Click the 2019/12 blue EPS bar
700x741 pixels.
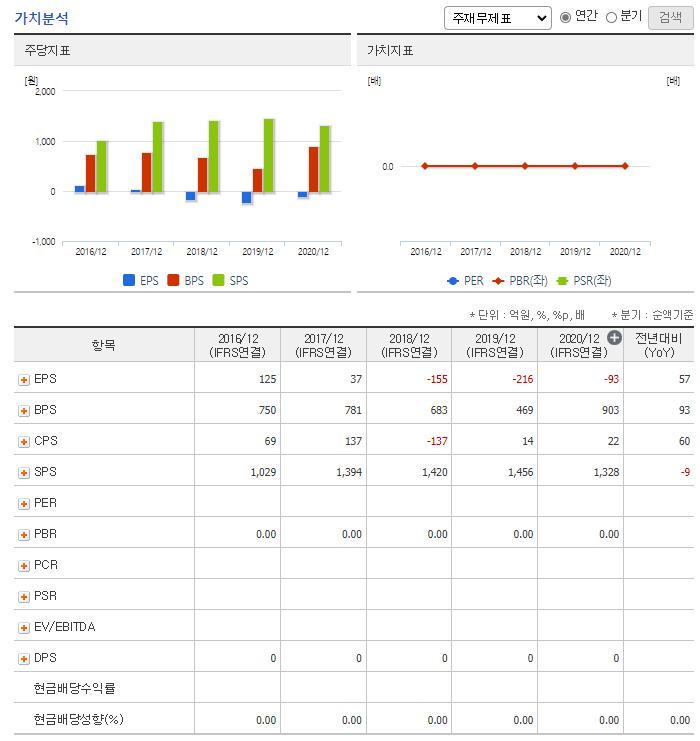pos(246,198)
